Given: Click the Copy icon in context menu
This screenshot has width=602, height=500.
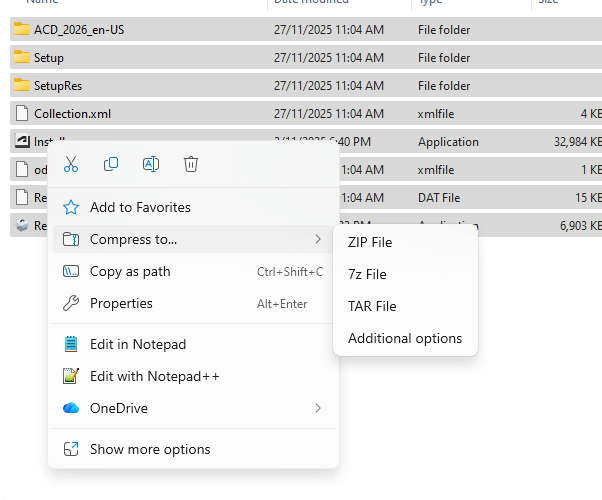Looking at the screenshot, I should pos(111,164).
